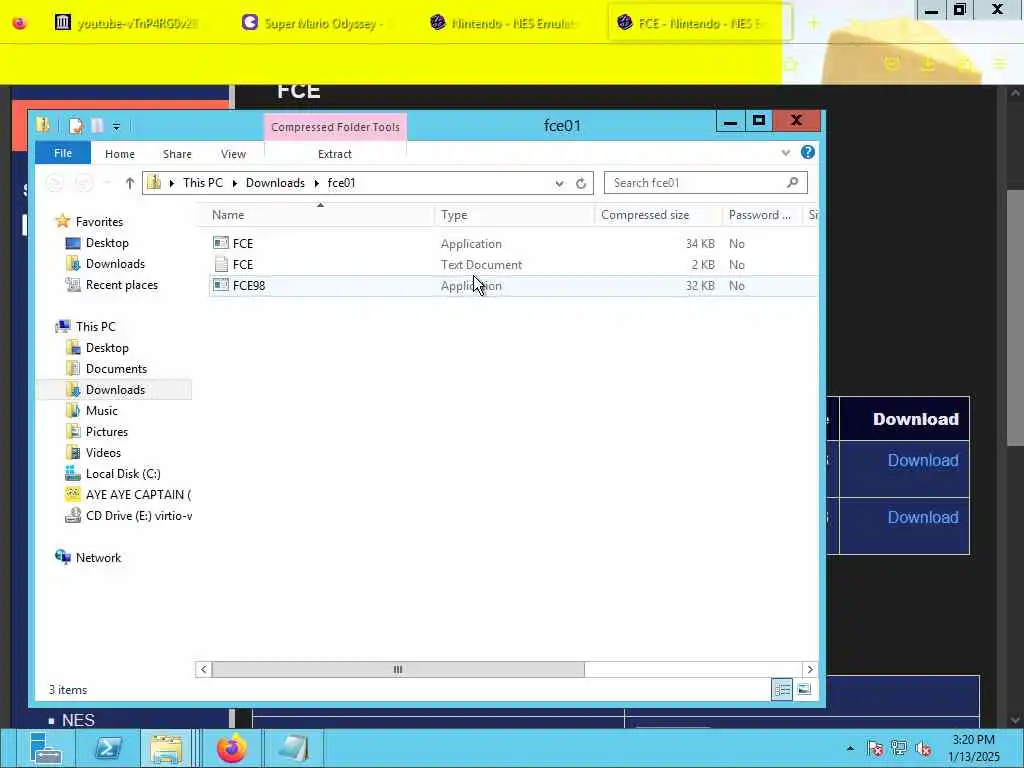Select Compressed Folder Tools tab

335,127
